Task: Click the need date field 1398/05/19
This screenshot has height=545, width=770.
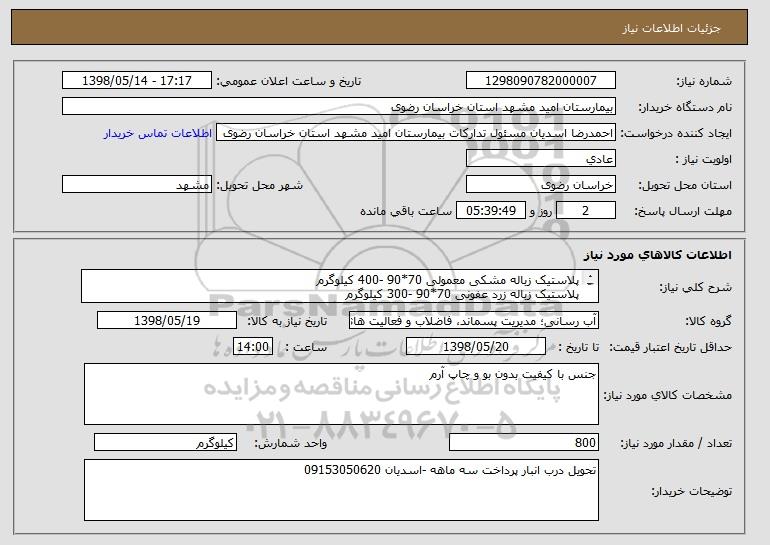Action: [x=167, y=321]
